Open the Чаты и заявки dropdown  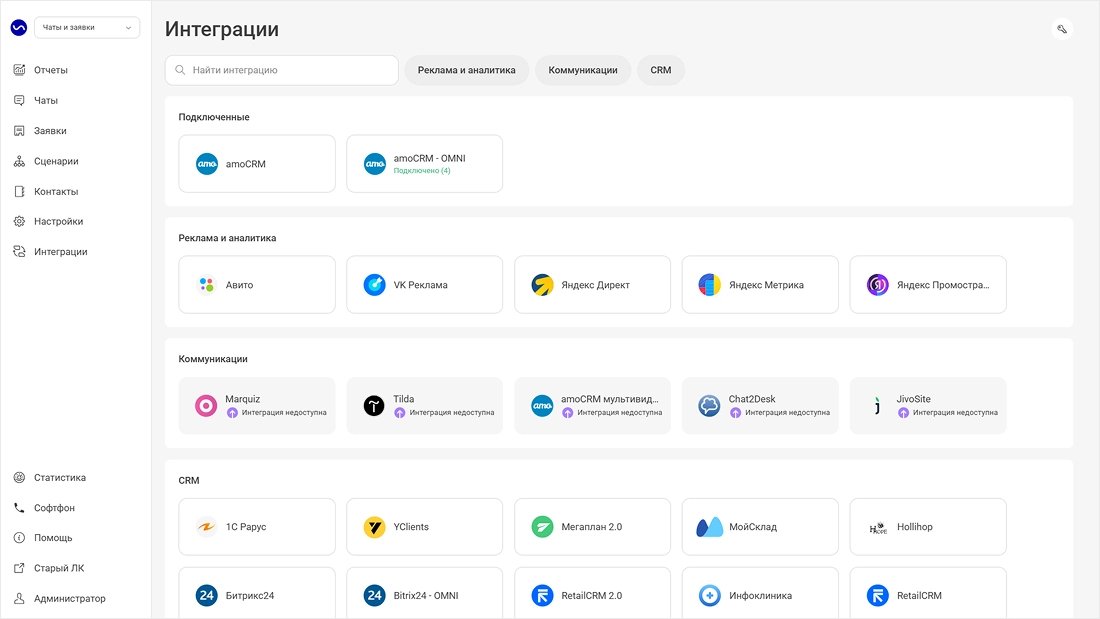coord(87,27)
